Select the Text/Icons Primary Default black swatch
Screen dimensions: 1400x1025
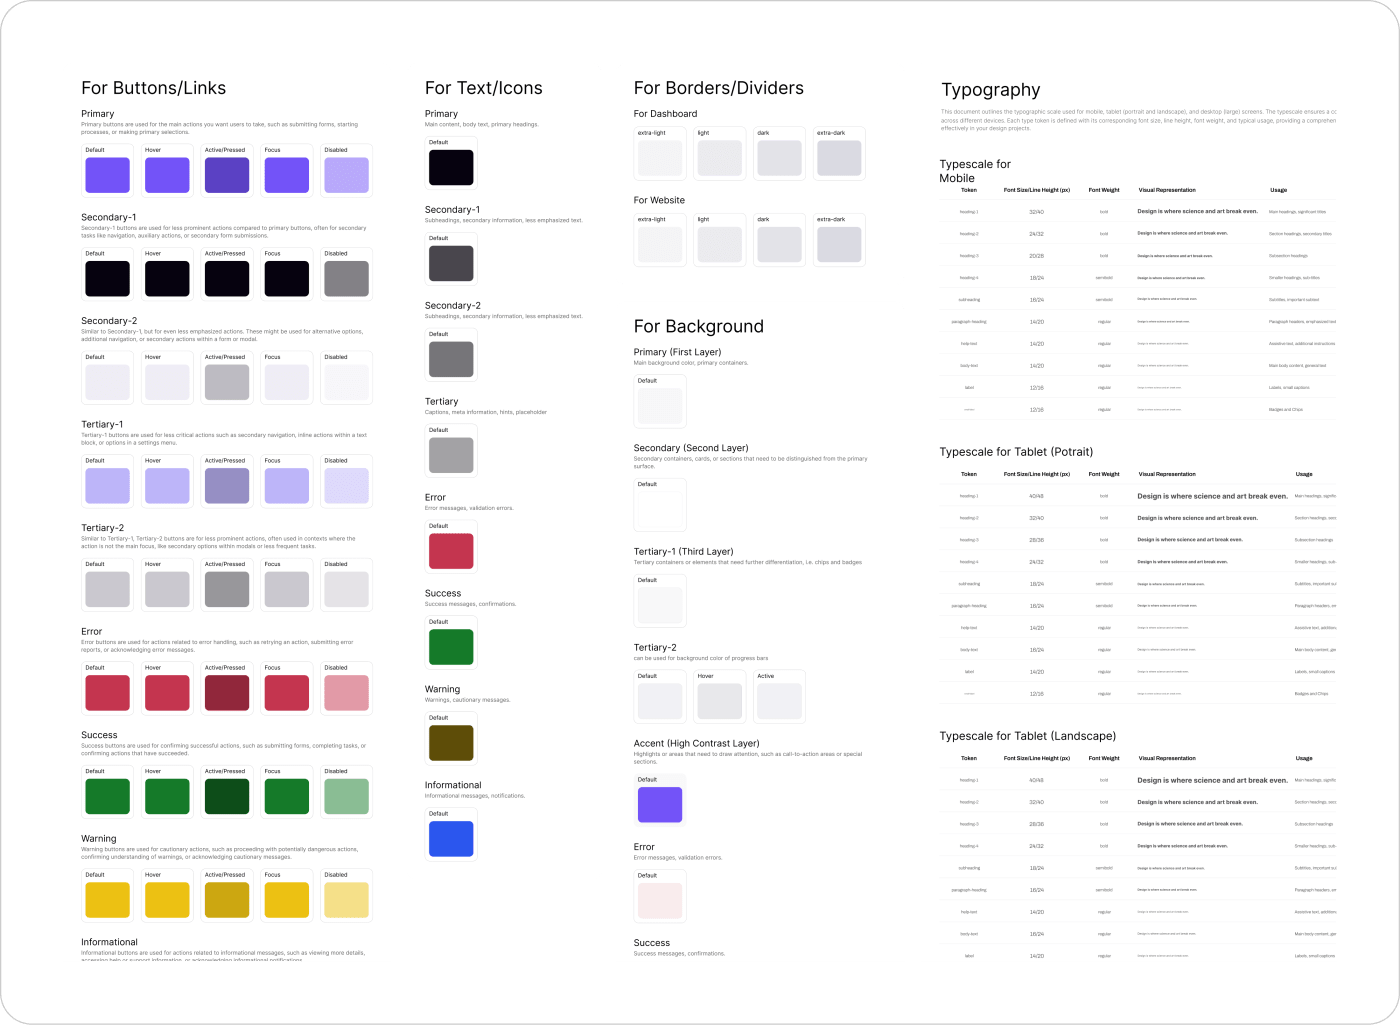coord(451,167)
